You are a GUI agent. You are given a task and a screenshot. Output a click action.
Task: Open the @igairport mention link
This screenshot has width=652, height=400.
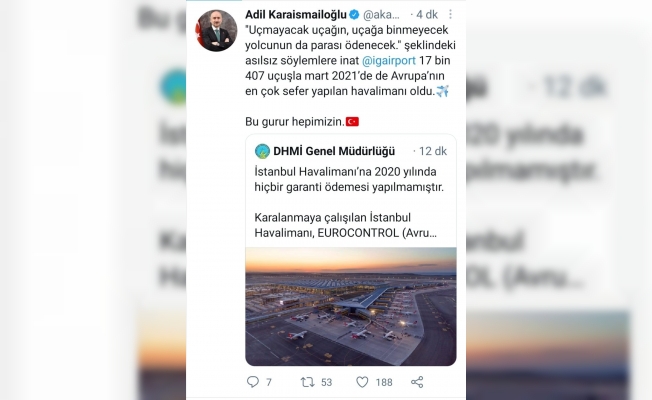(x=389, y=61)
